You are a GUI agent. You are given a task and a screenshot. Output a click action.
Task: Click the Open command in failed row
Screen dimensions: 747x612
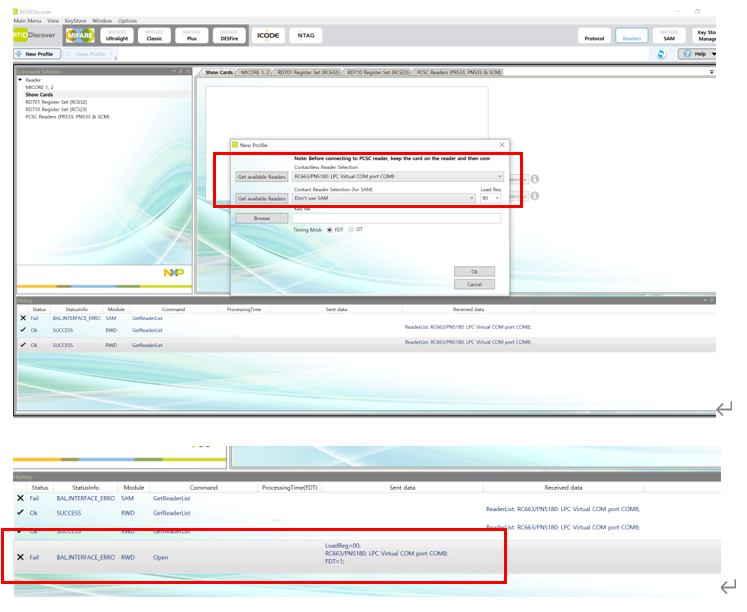click(x=161, y=557)
